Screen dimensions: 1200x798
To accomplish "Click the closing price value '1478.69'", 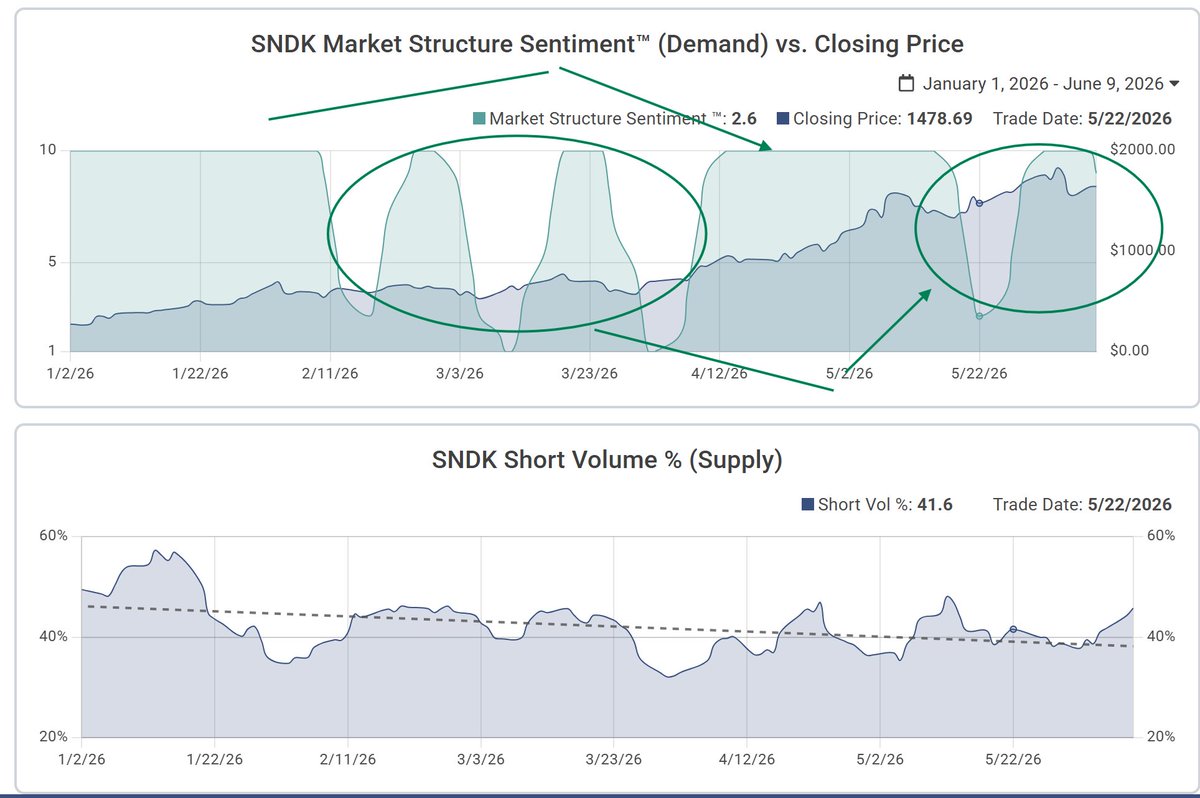I will [x=939, y=119].
